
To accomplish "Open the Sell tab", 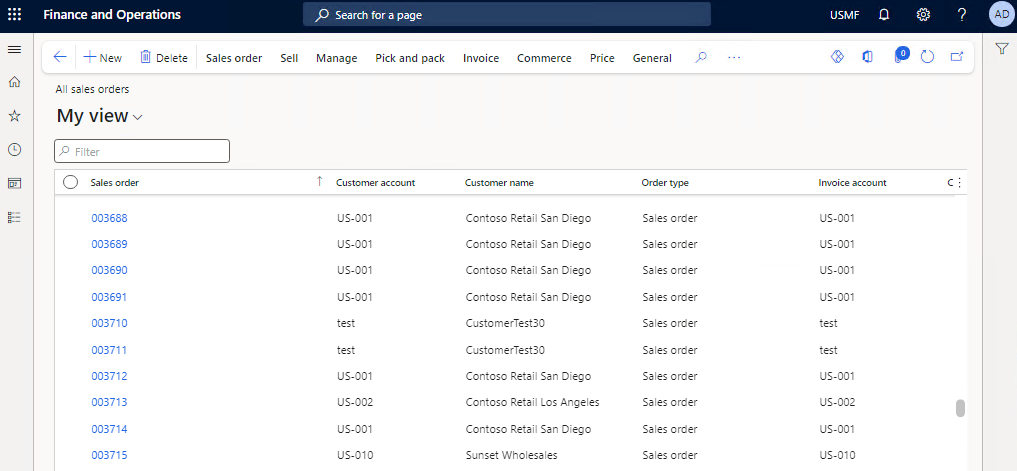I will pos(289,58).
